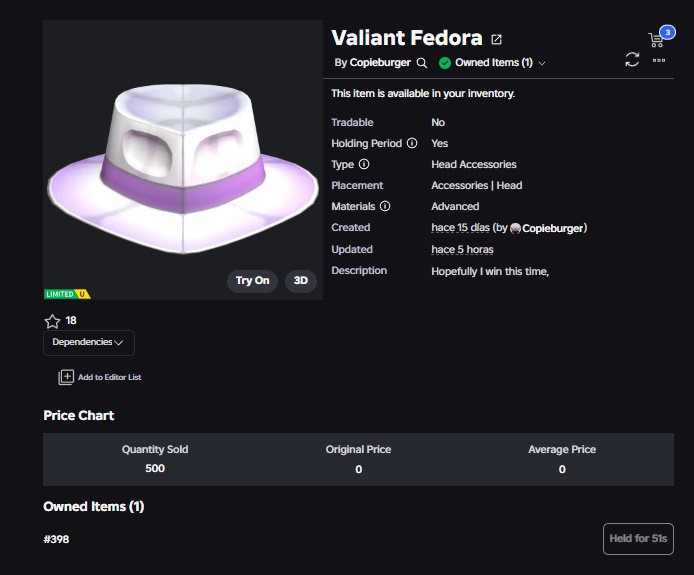The width and height of the screenshot is (694, 575).
Task: Click the Try On button
Action: click(252, 281)
